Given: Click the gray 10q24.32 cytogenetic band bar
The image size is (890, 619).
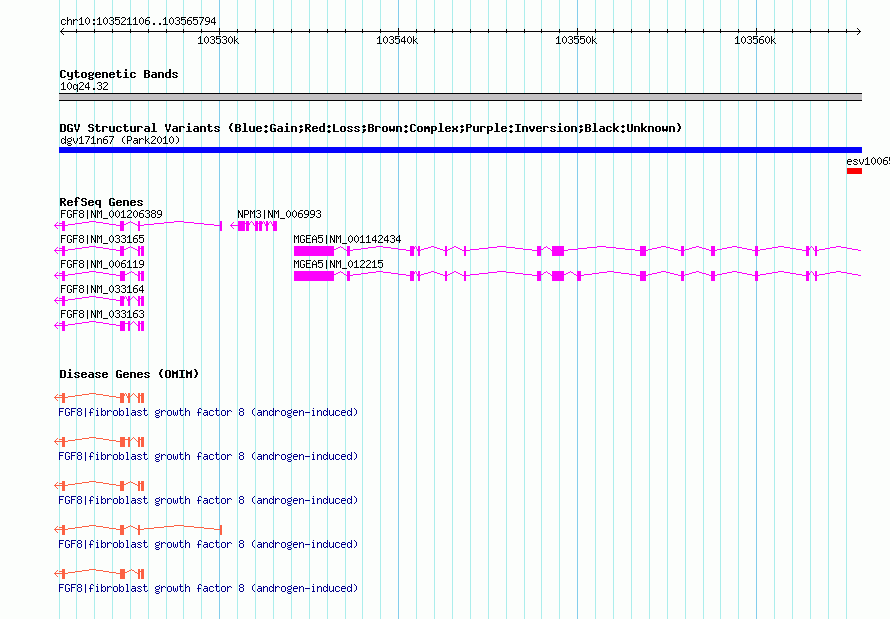Looking at the screenshot, I should click(x=460, y=97).
